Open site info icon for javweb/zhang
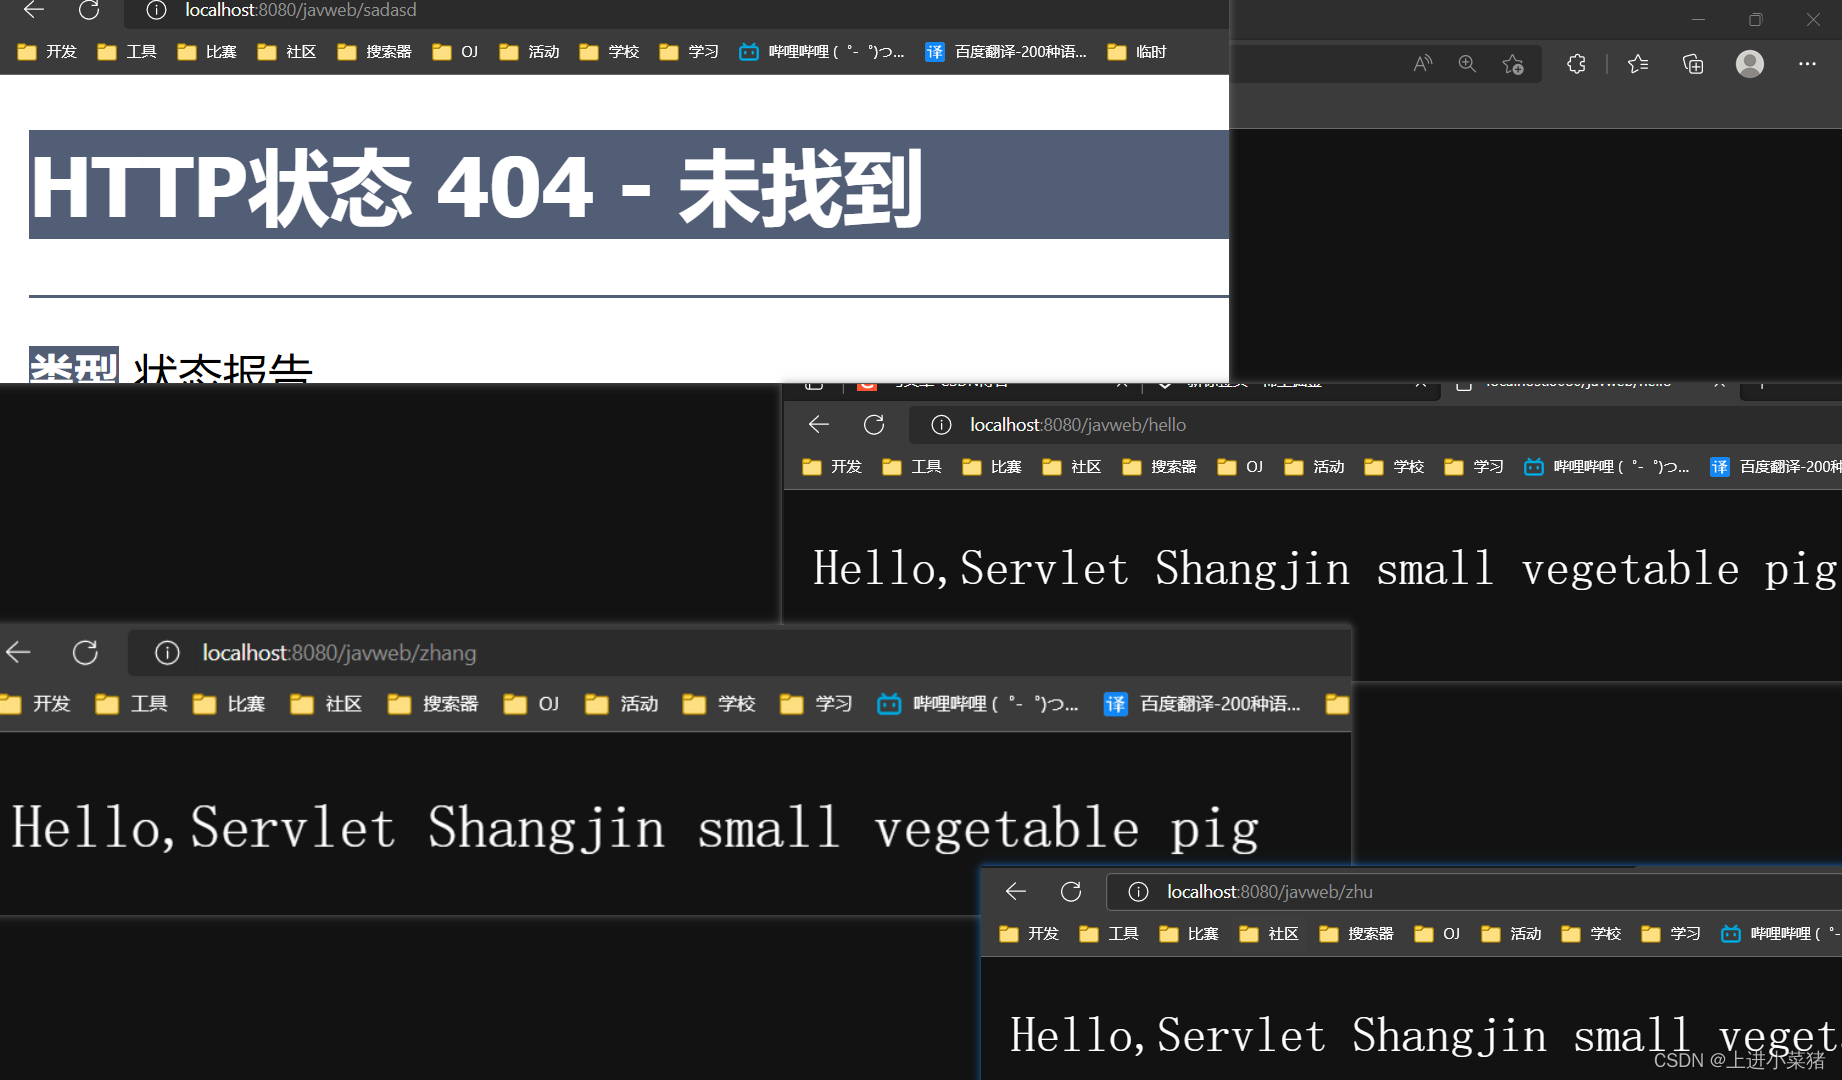Viewport: 1842px width, 1080px height. tap(167, 653)
